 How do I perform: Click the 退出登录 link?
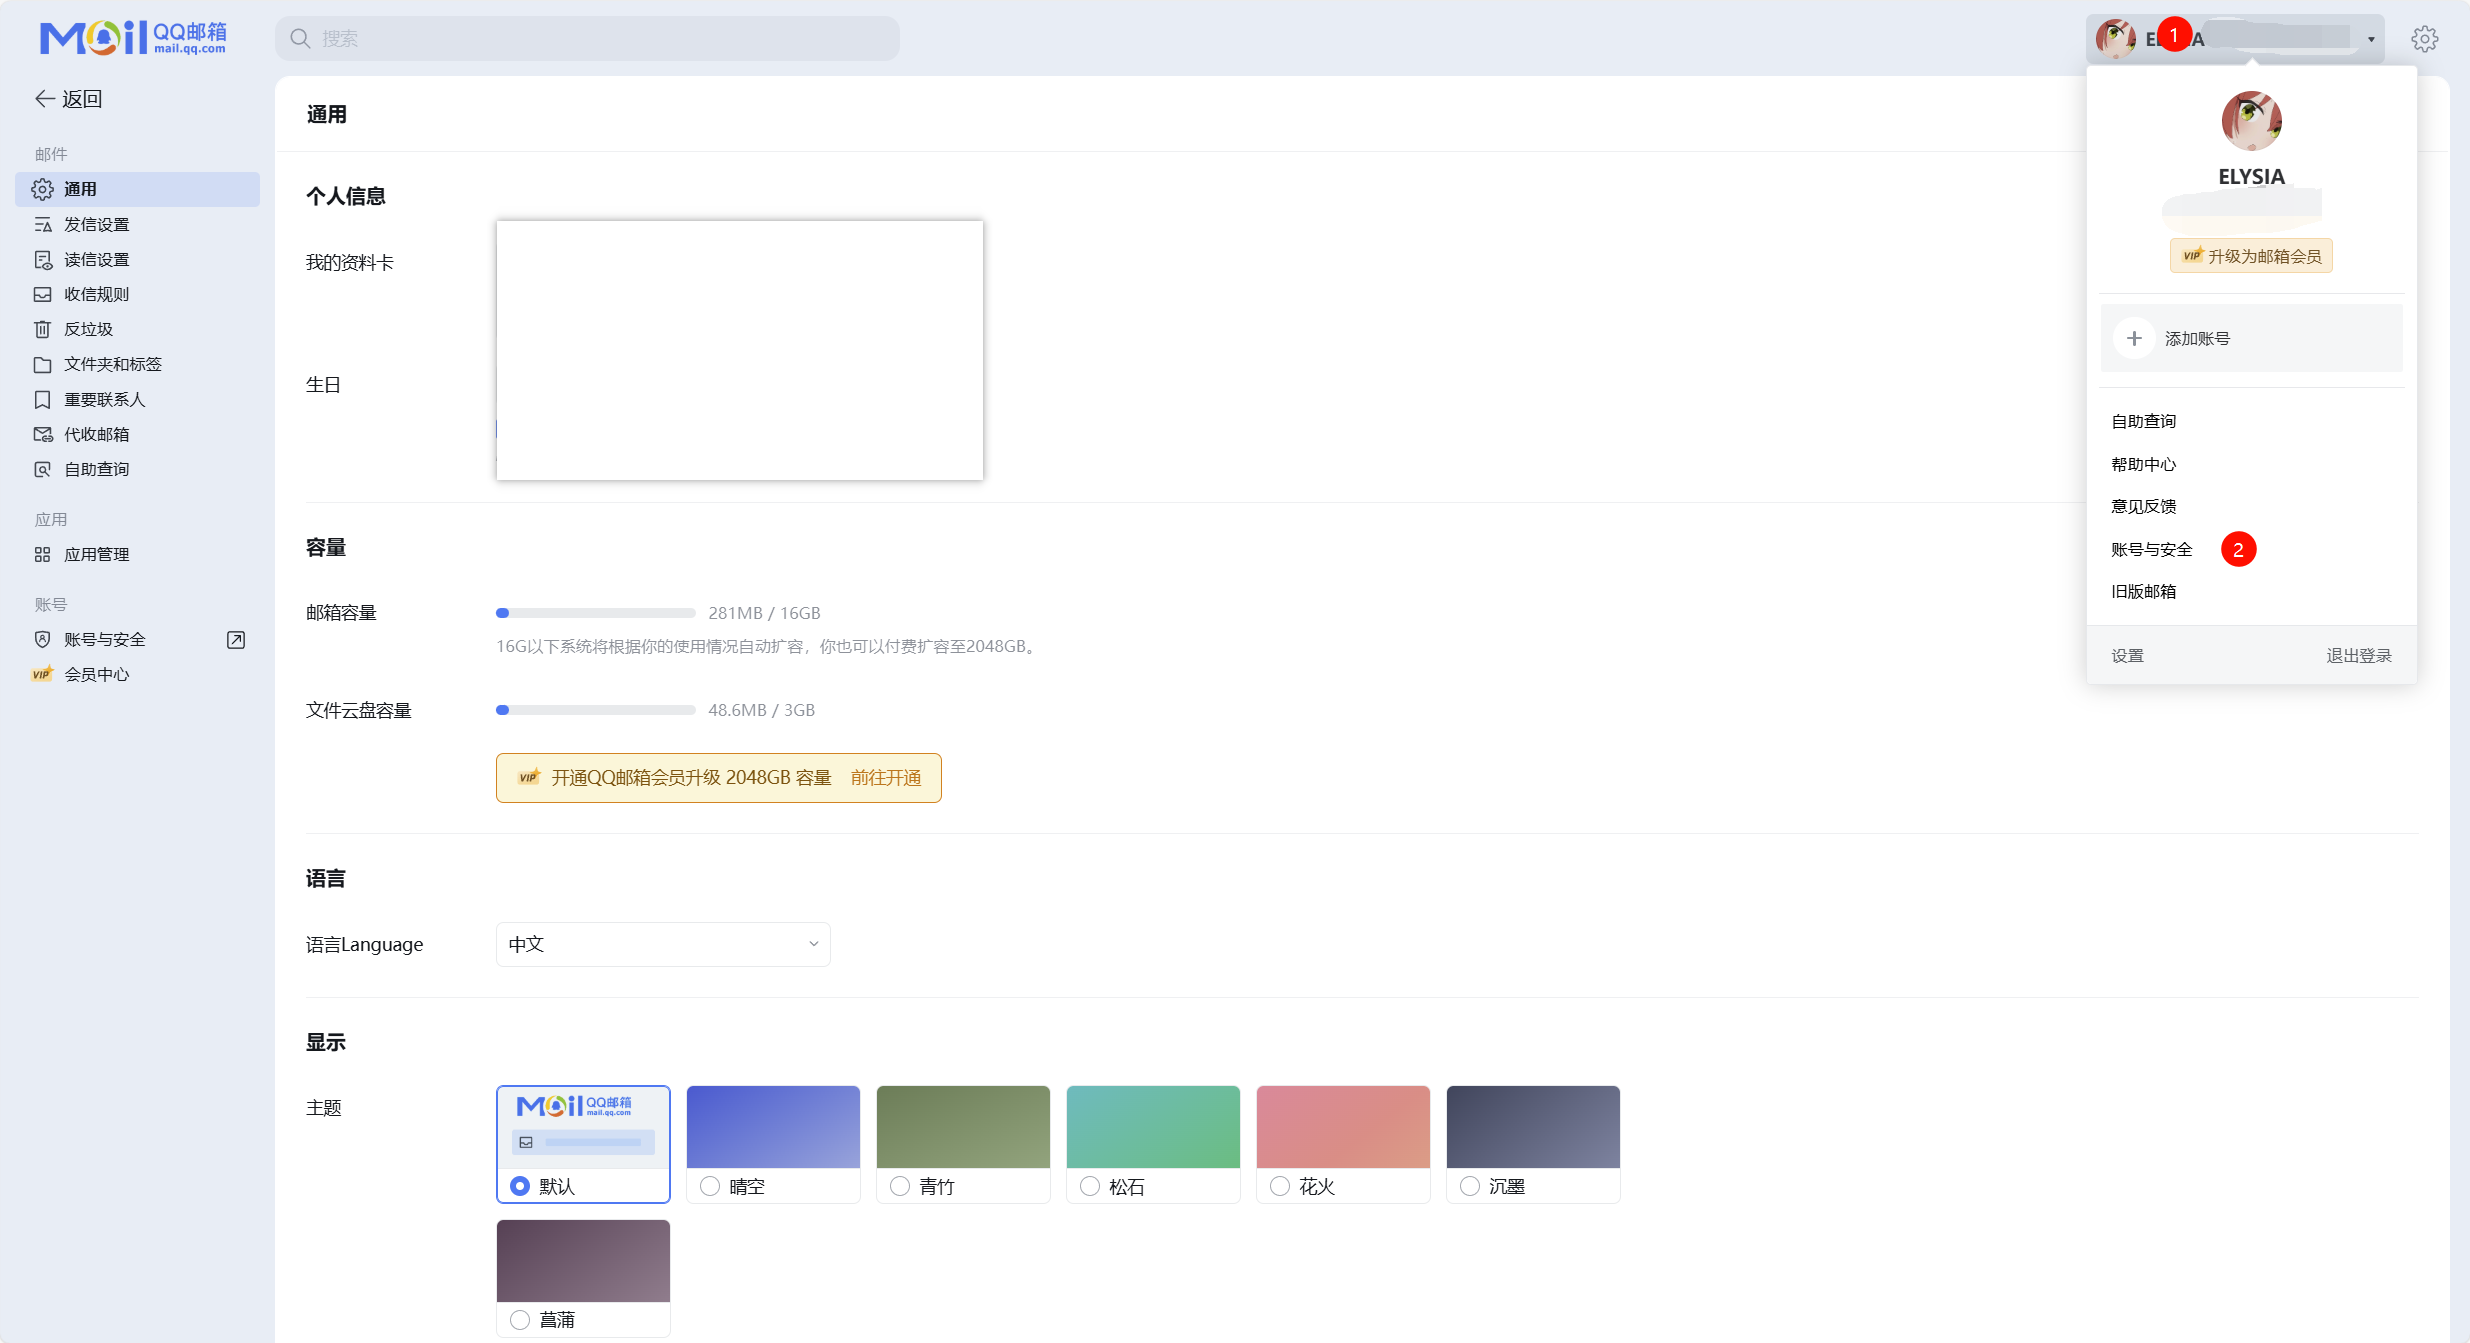(2358, 655)
